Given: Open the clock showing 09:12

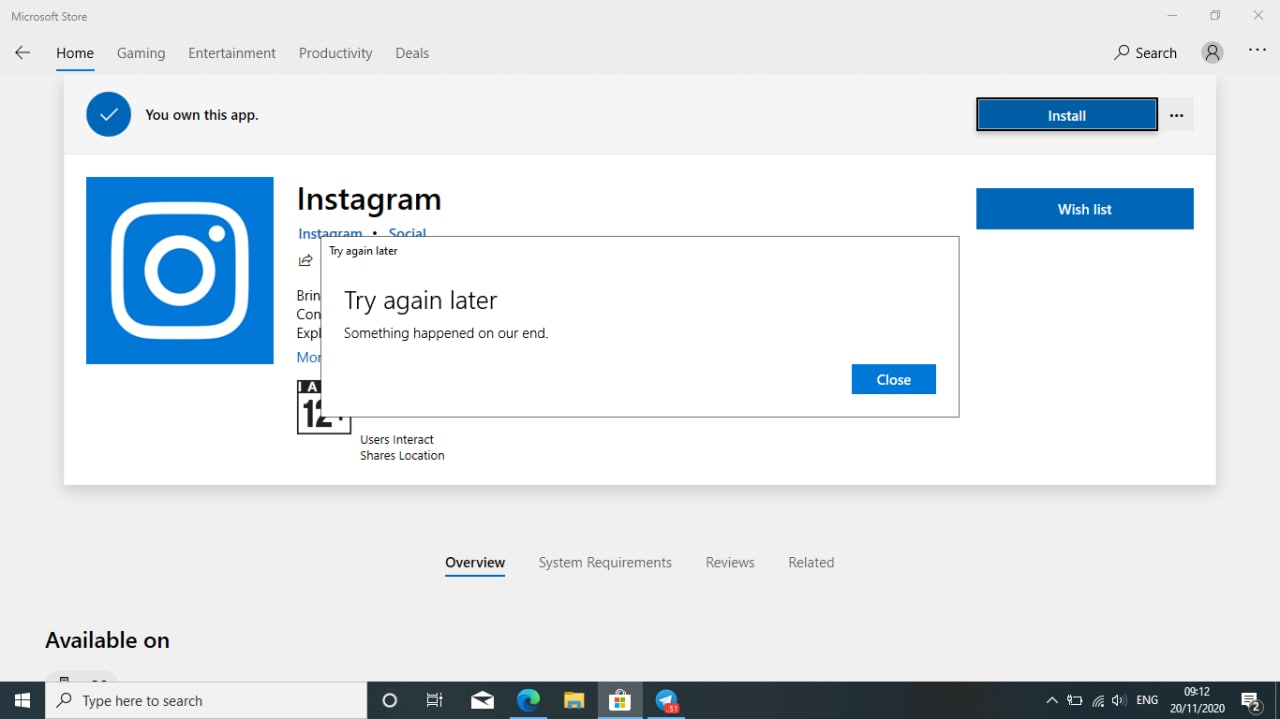Looking at the screenshot, I should click(x=1197, y=700).
